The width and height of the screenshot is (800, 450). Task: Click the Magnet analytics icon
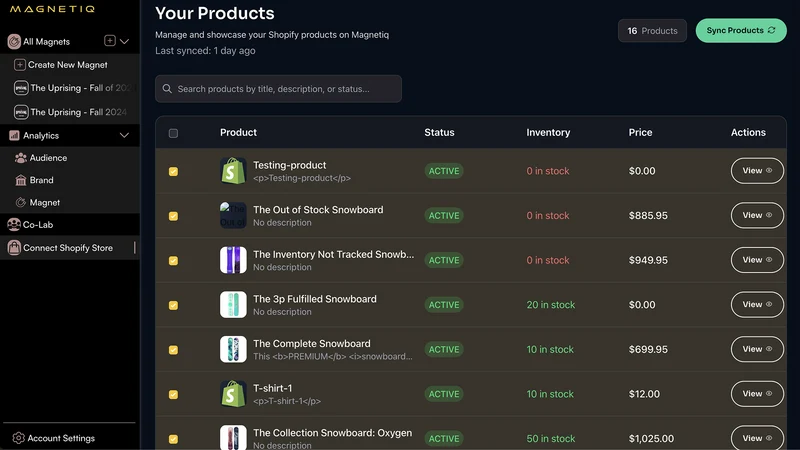[x=20, y=203]
